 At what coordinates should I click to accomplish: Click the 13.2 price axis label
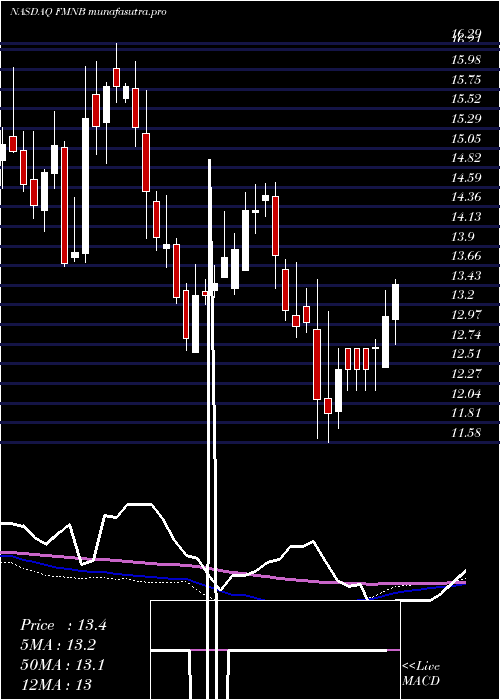463,295
